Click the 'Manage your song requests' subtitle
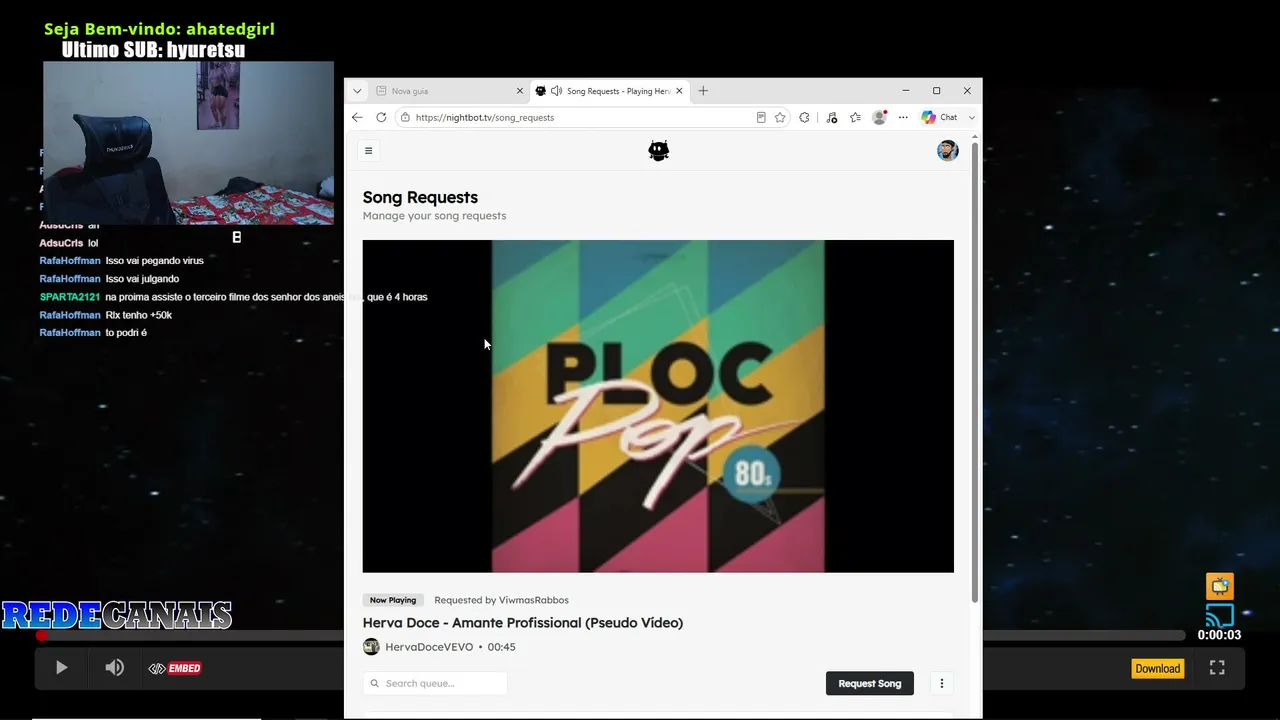The image size is (1280, 720). point(434,216)
